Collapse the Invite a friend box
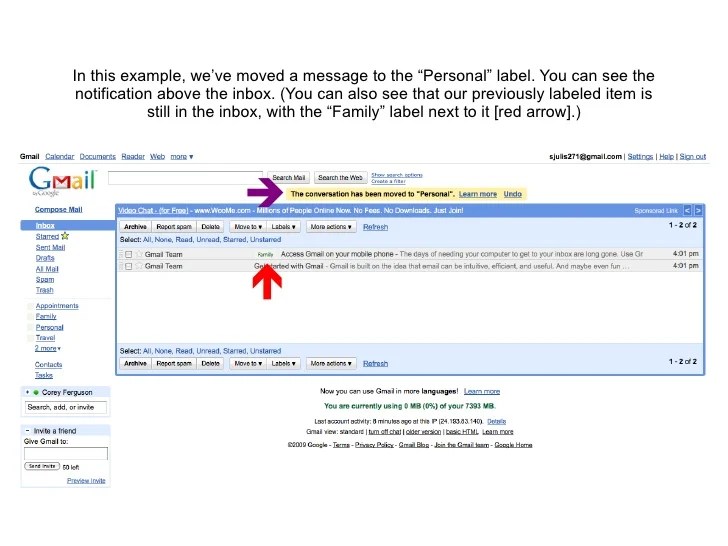Image resolution: width=728 pixels, height=546 pixels. 27,431
